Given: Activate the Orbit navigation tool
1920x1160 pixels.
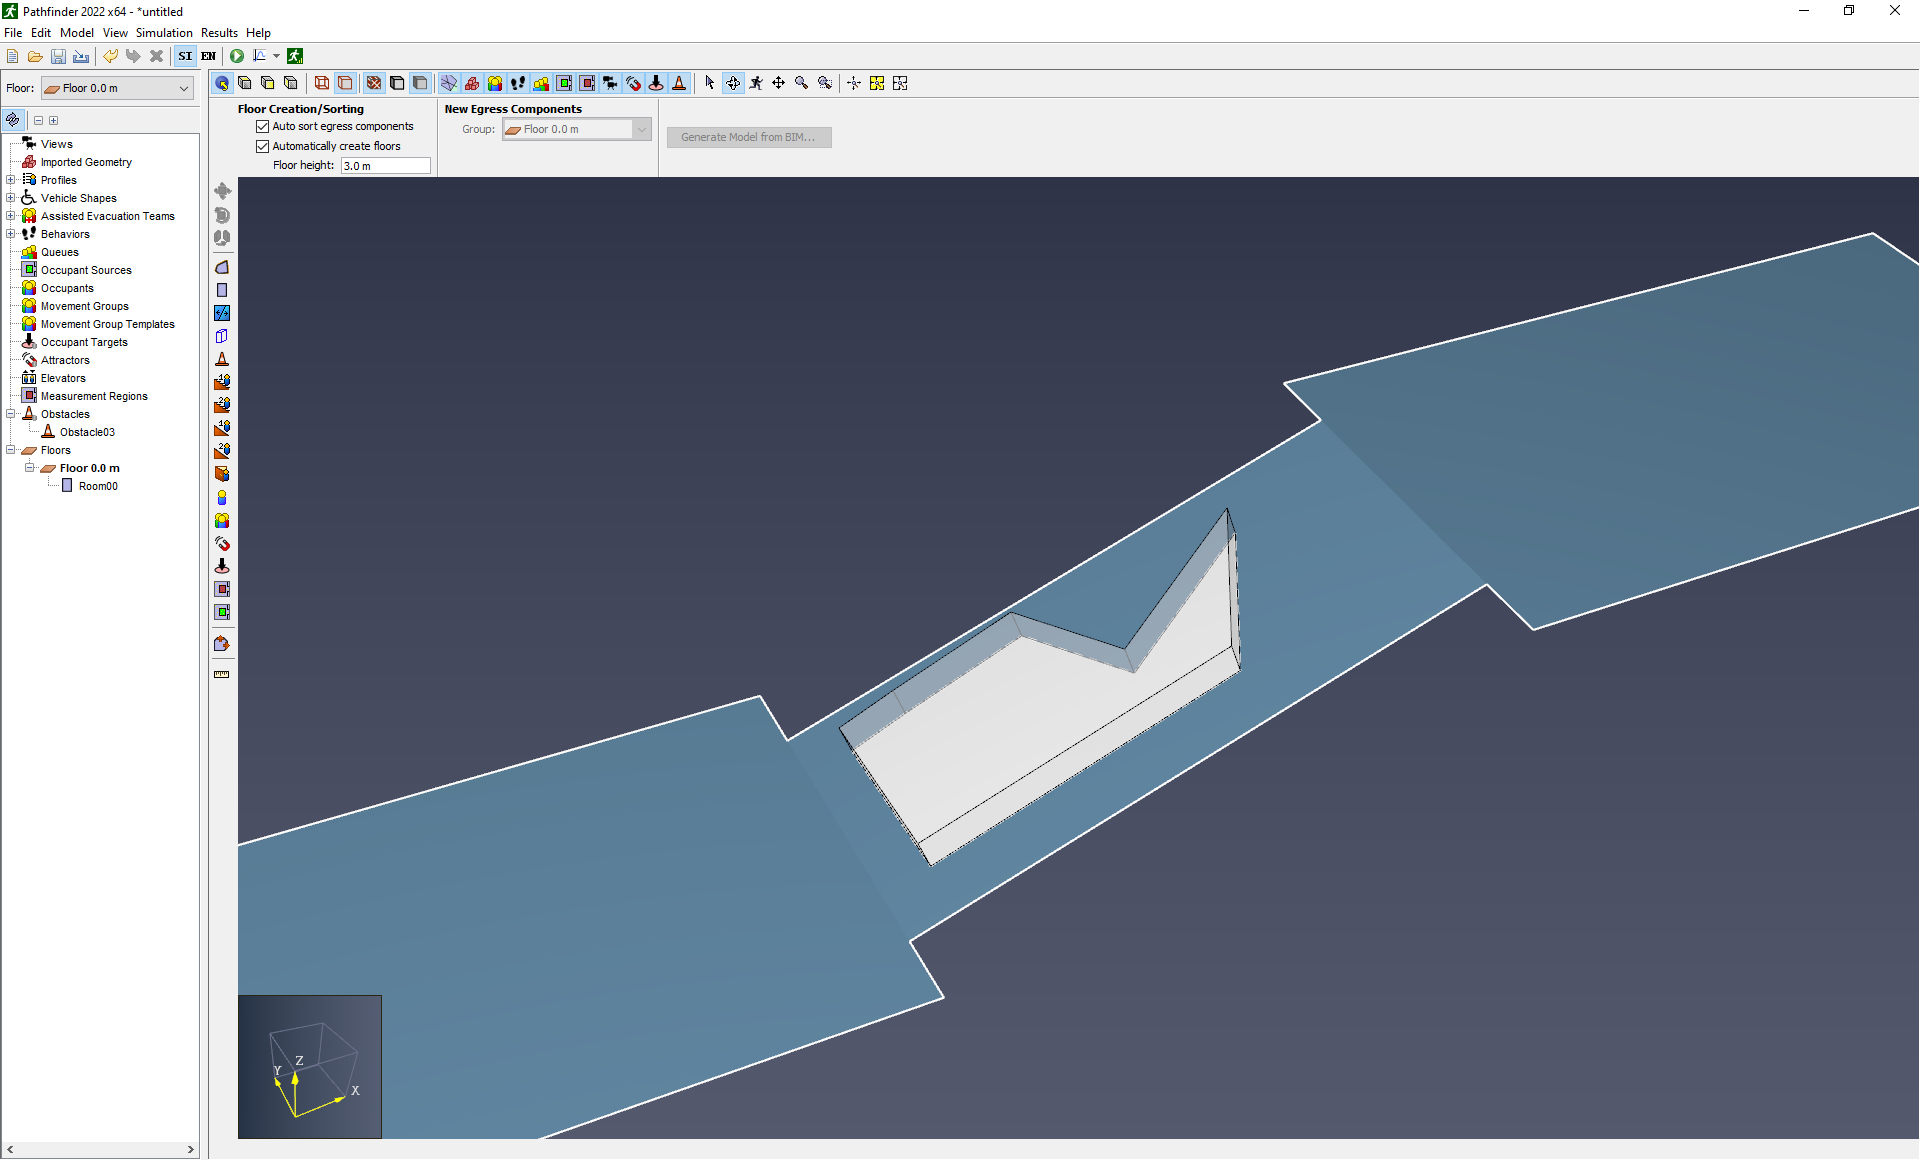Looking at the screenshot, I should [x=733, y=83].
